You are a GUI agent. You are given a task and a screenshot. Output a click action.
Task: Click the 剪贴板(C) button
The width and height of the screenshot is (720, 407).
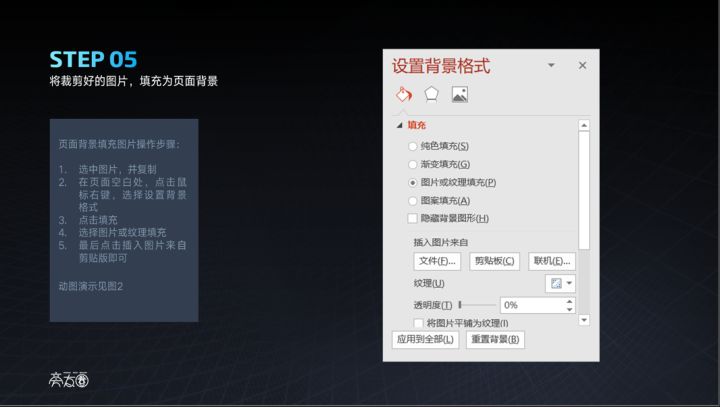(x=495, y=261)
